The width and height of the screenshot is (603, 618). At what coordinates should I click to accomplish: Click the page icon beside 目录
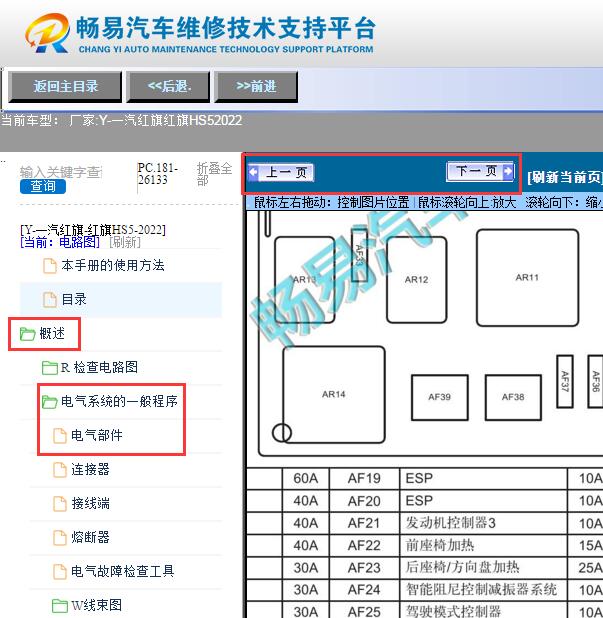(x=50, y=300)
